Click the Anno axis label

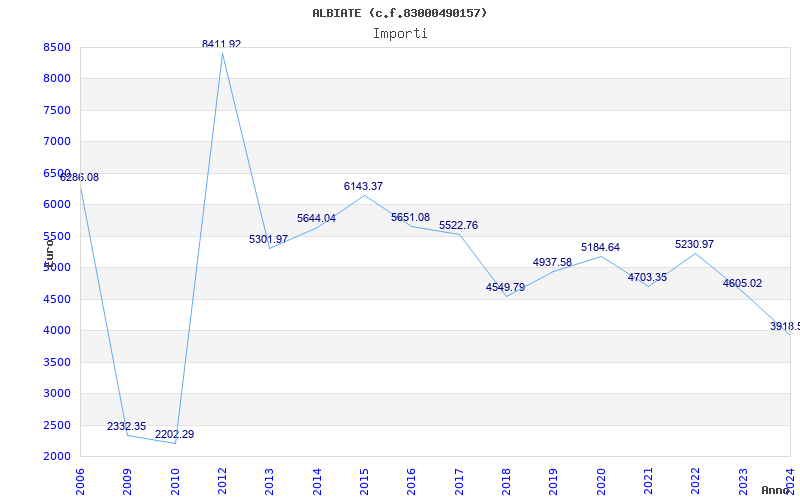(775, 490)
